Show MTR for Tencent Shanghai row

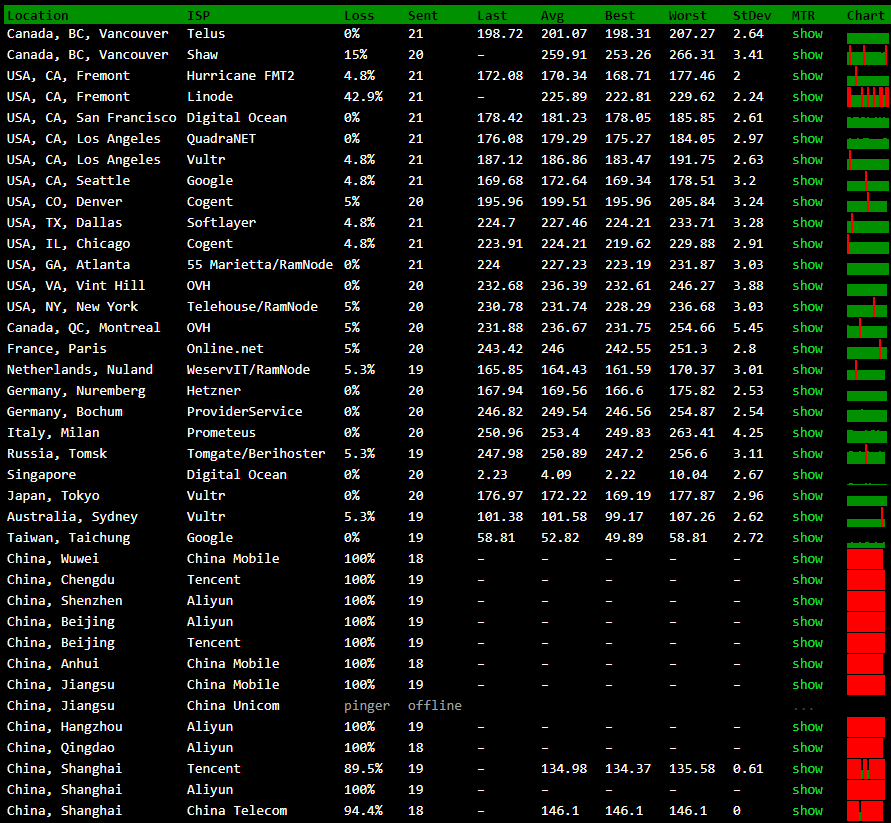[807, 768]
